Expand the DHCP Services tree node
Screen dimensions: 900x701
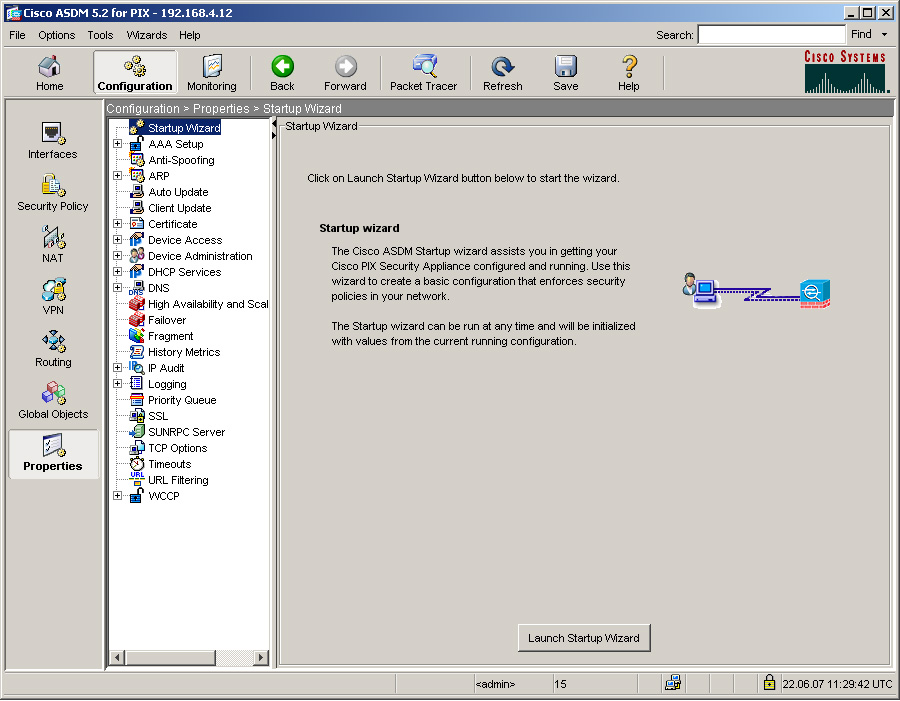click(x=118, y=272)
